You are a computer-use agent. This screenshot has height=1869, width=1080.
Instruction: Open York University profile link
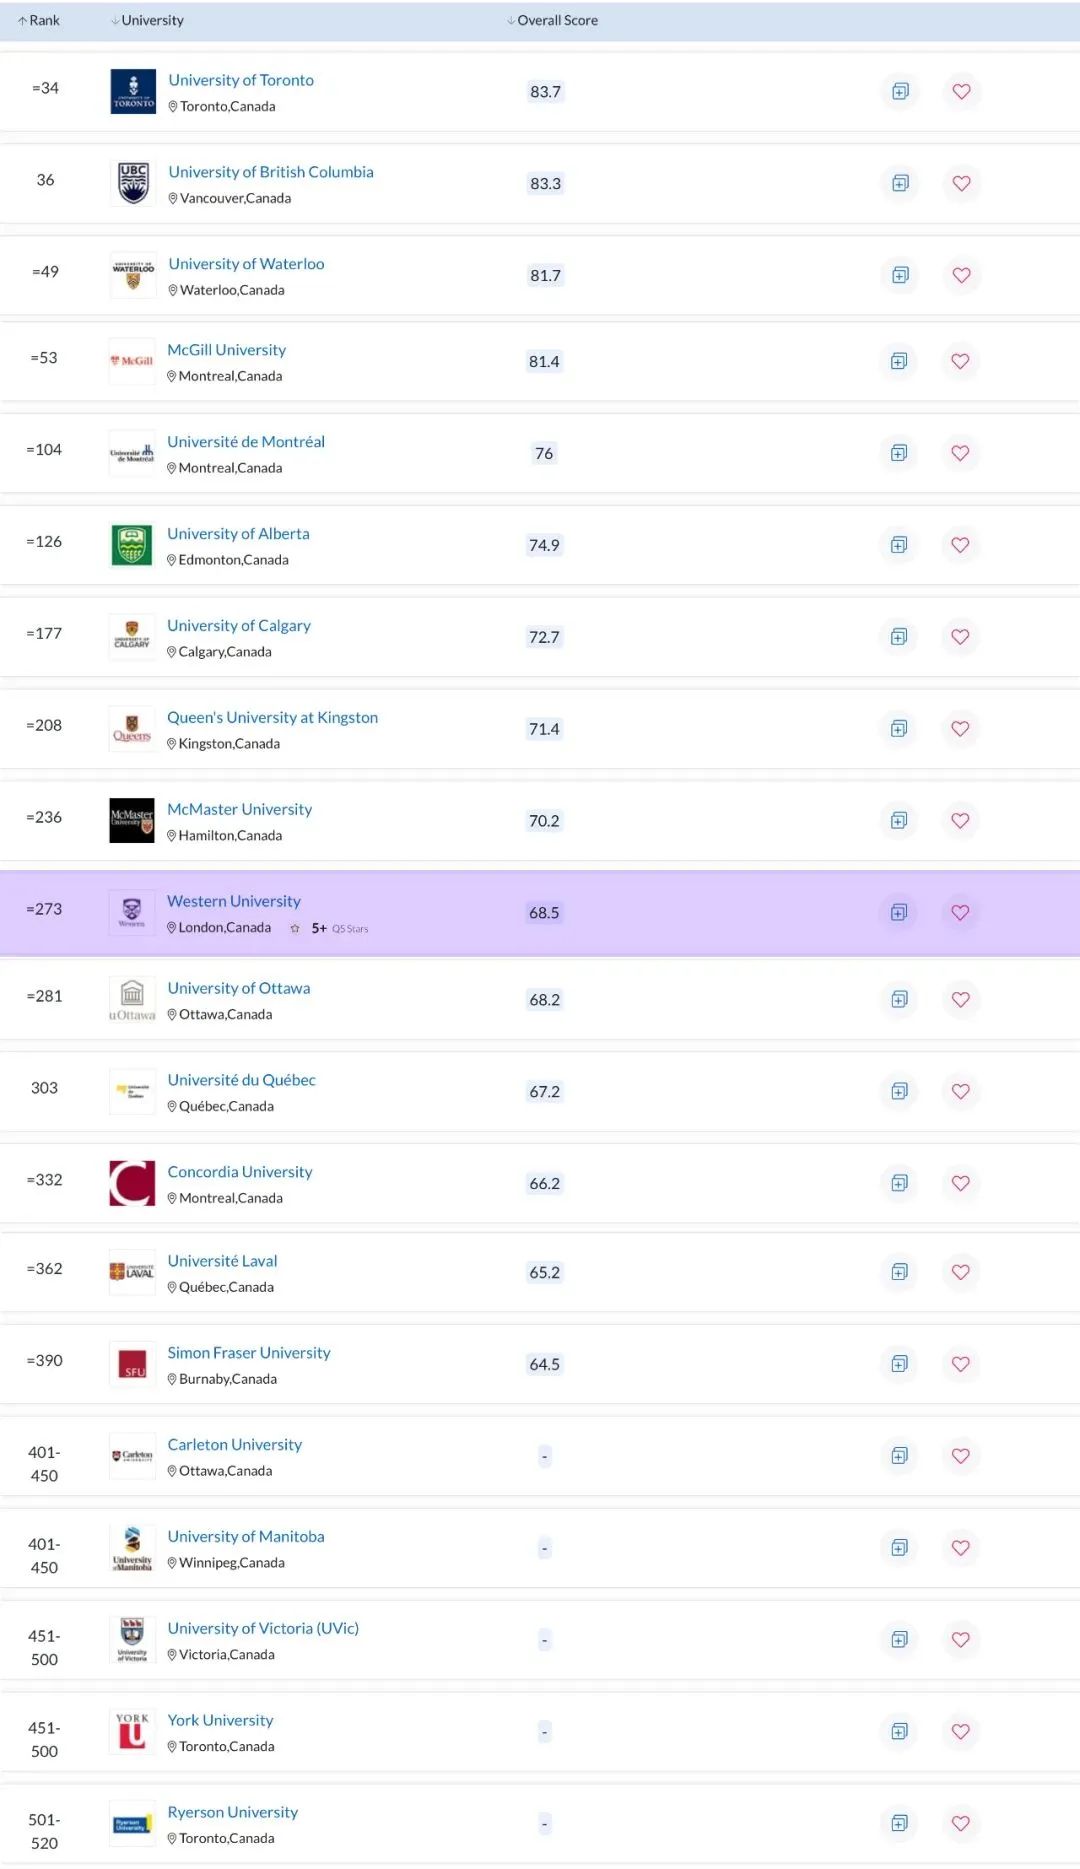(x=220, y=1720)
